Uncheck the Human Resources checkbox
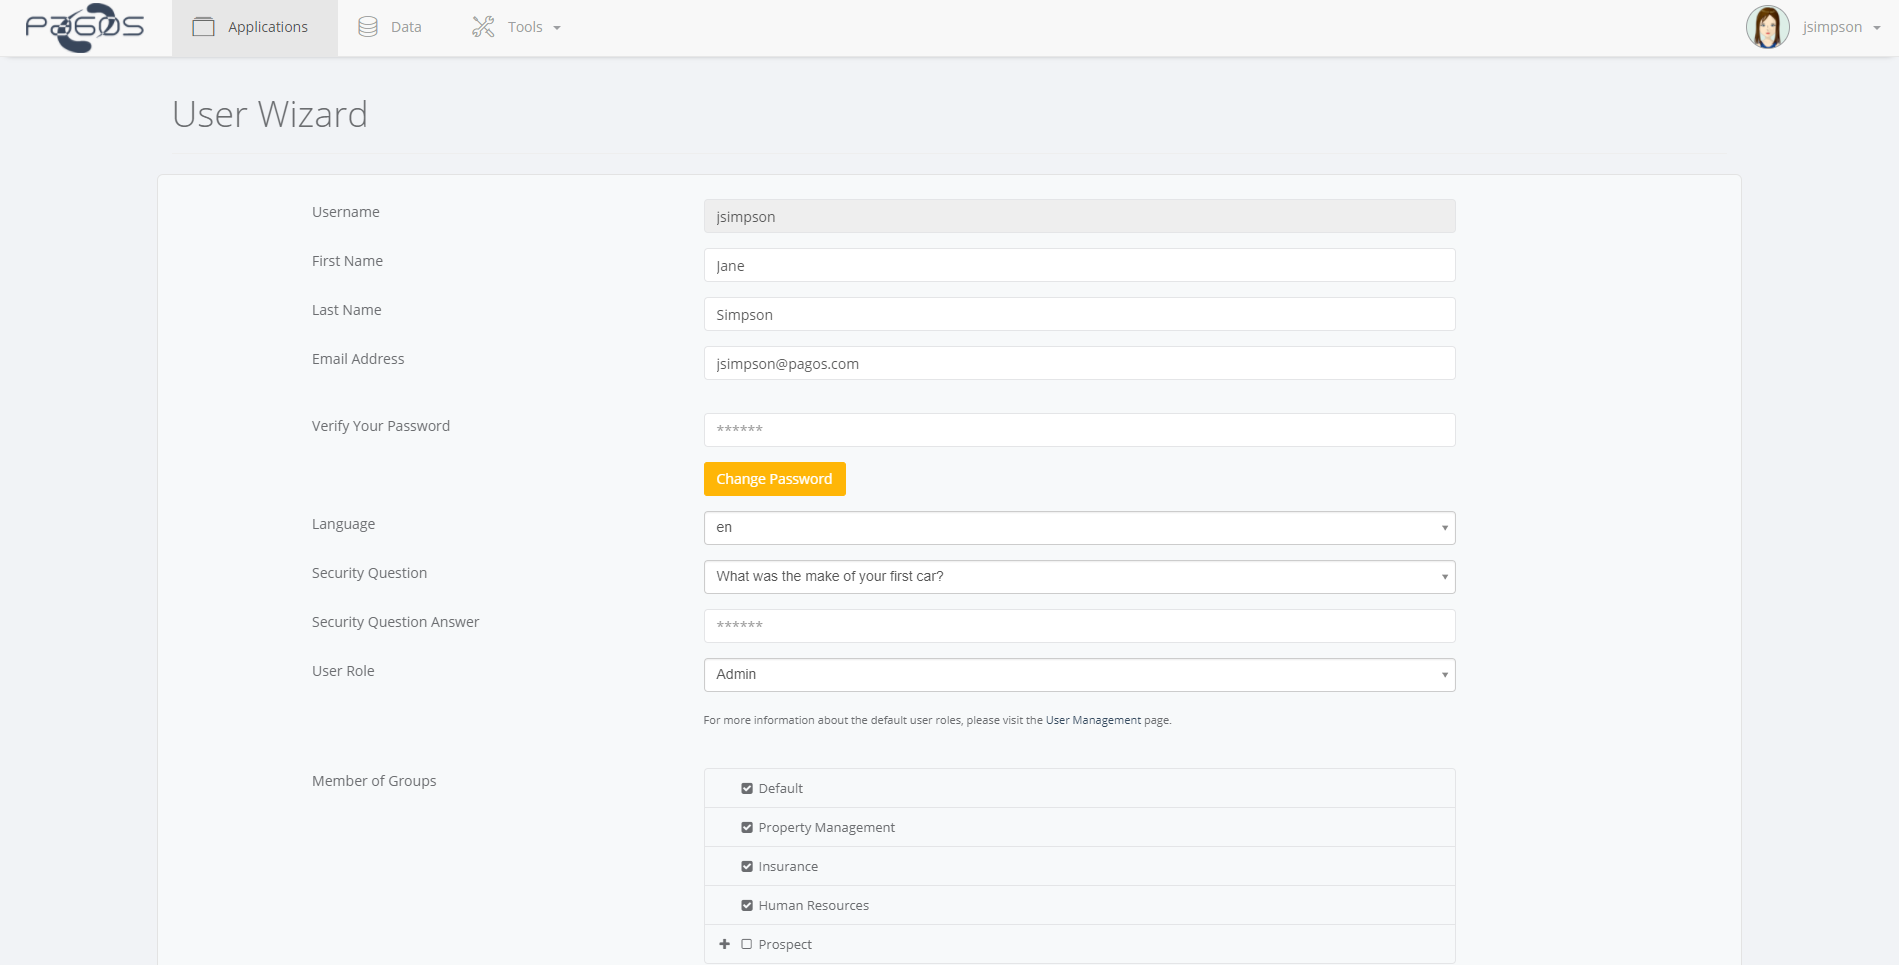 click(x=747, y=905)
